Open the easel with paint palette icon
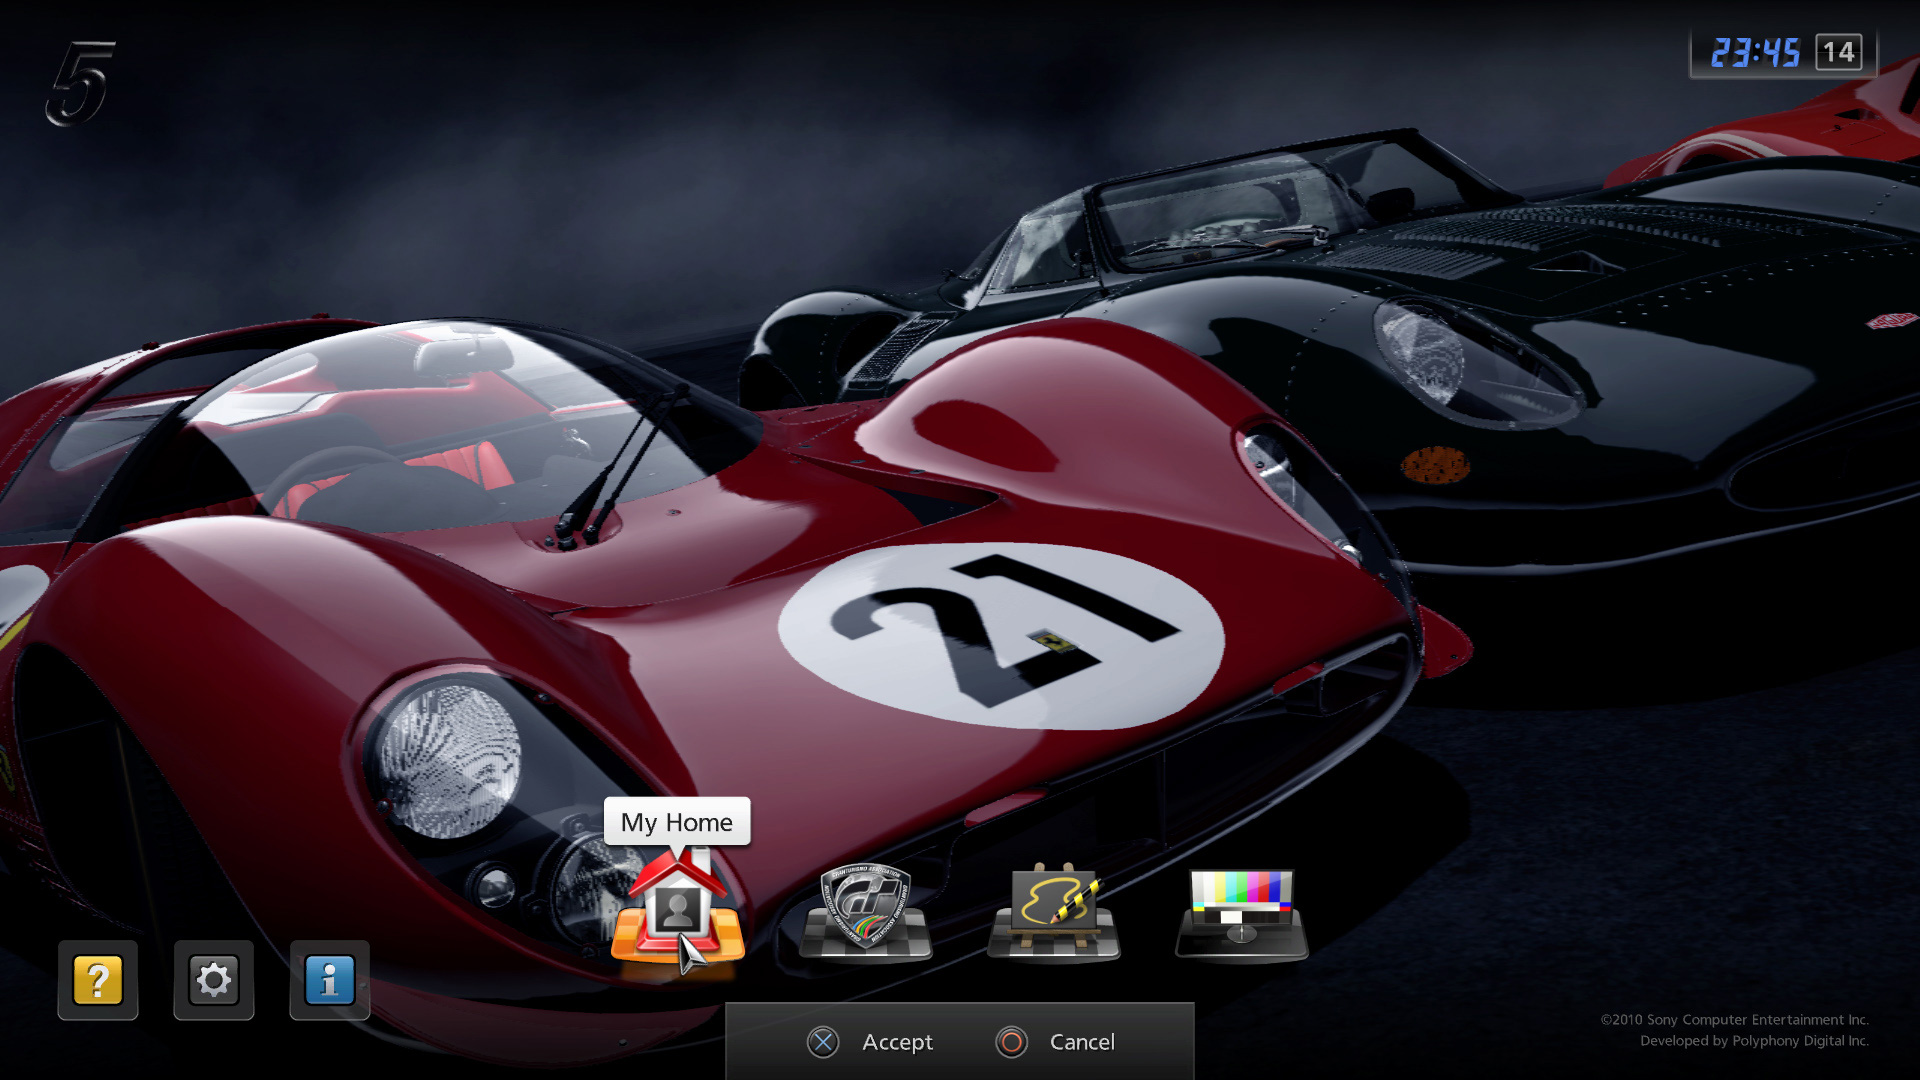Image resolution: width=1920 pixels, height=1080 pixels. (x=1054, y=911)
